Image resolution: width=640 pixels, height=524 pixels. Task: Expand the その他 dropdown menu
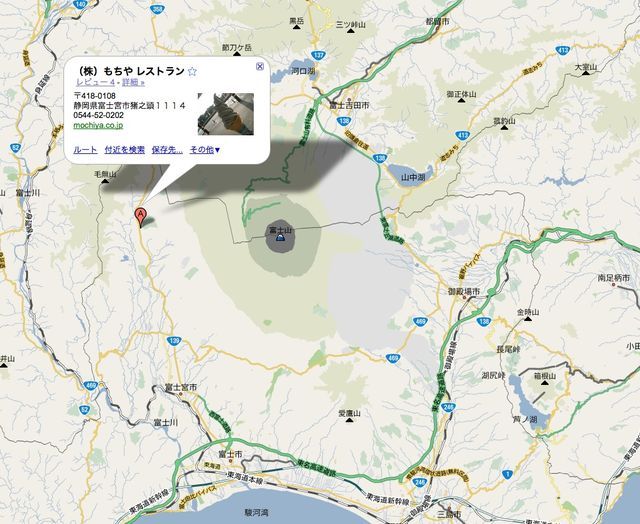coord(205,150)
